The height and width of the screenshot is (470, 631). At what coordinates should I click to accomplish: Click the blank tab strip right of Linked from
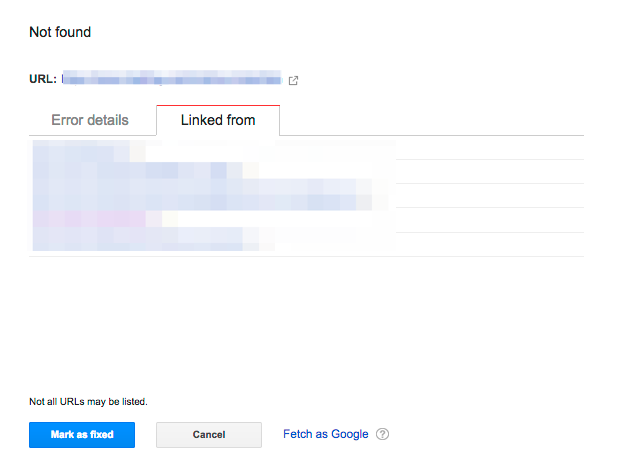[432, 121]
